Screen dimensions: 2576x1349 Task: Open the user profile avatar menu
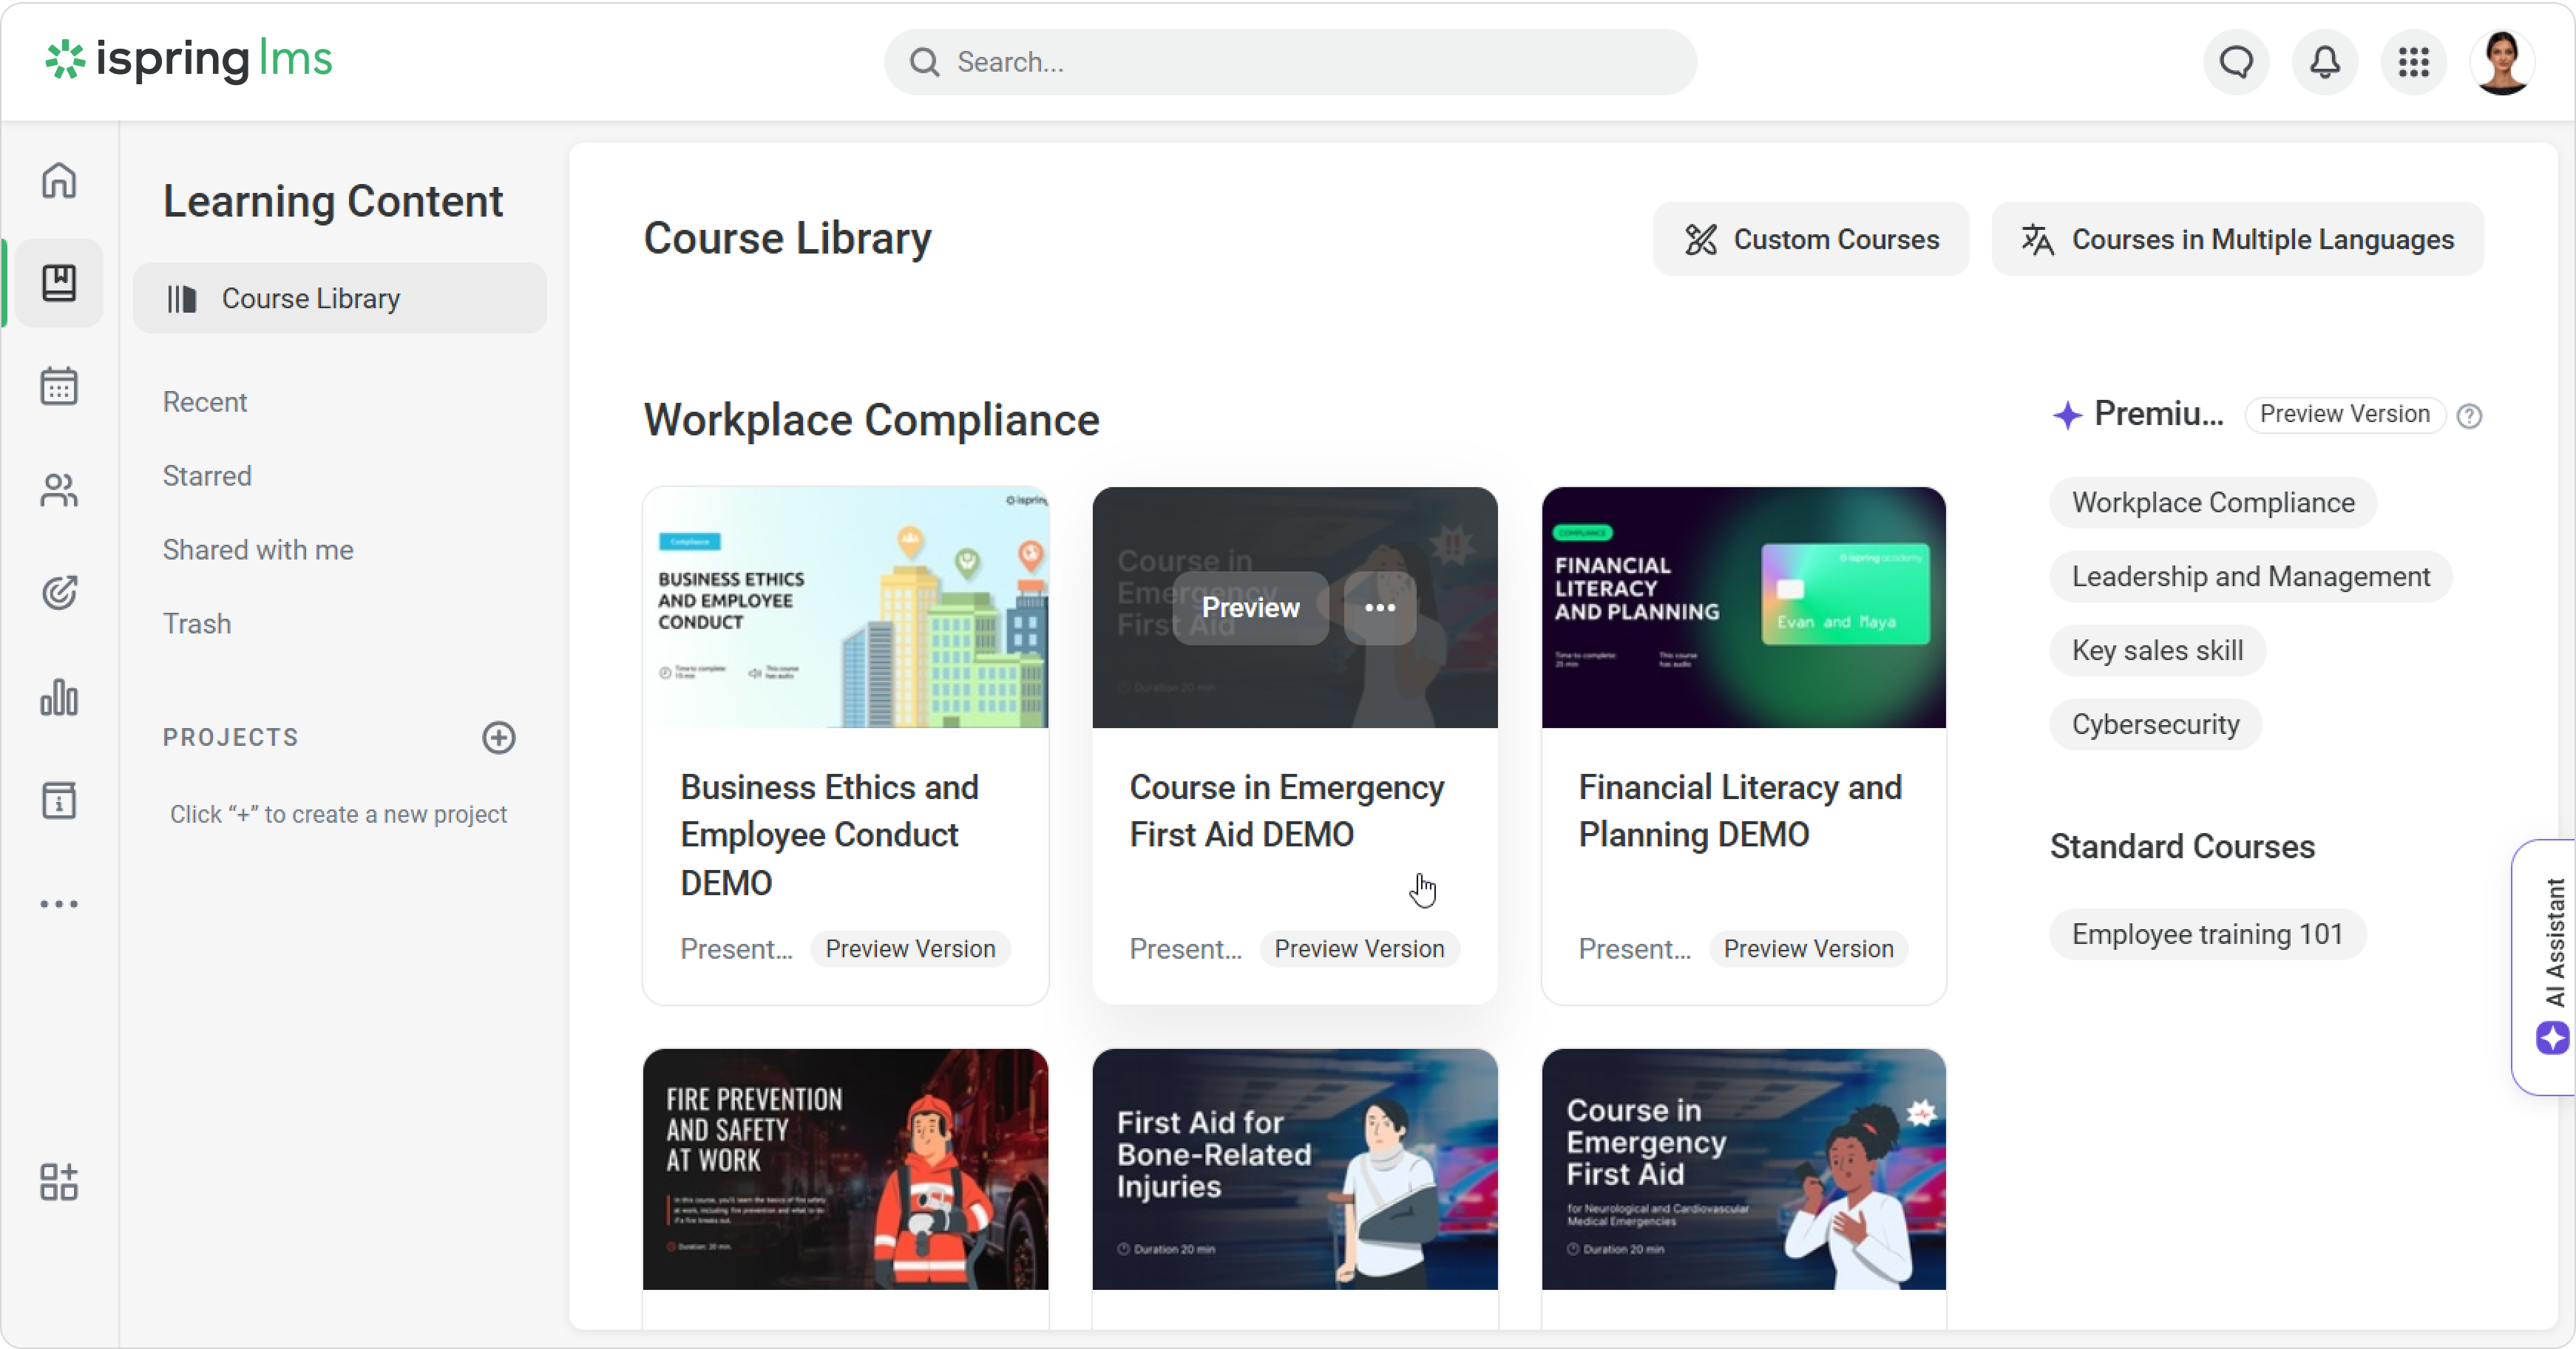click(2502, 62)
